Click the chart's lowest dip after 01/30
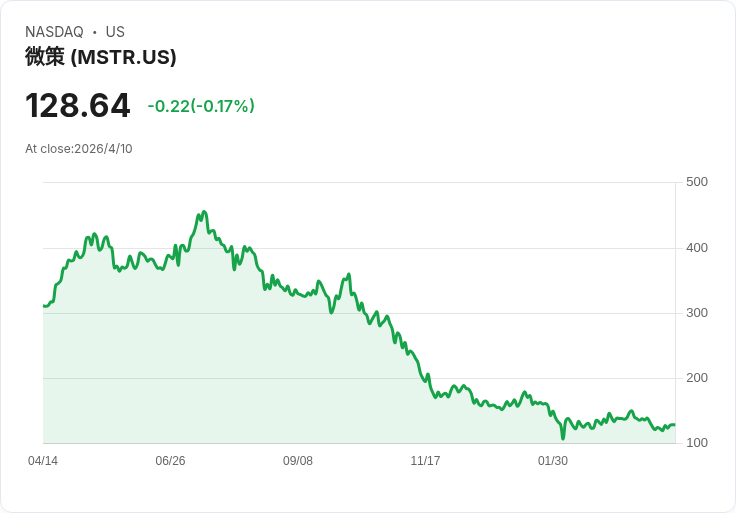Viewport: 736px width, 513px height. (x=563, y=438)
